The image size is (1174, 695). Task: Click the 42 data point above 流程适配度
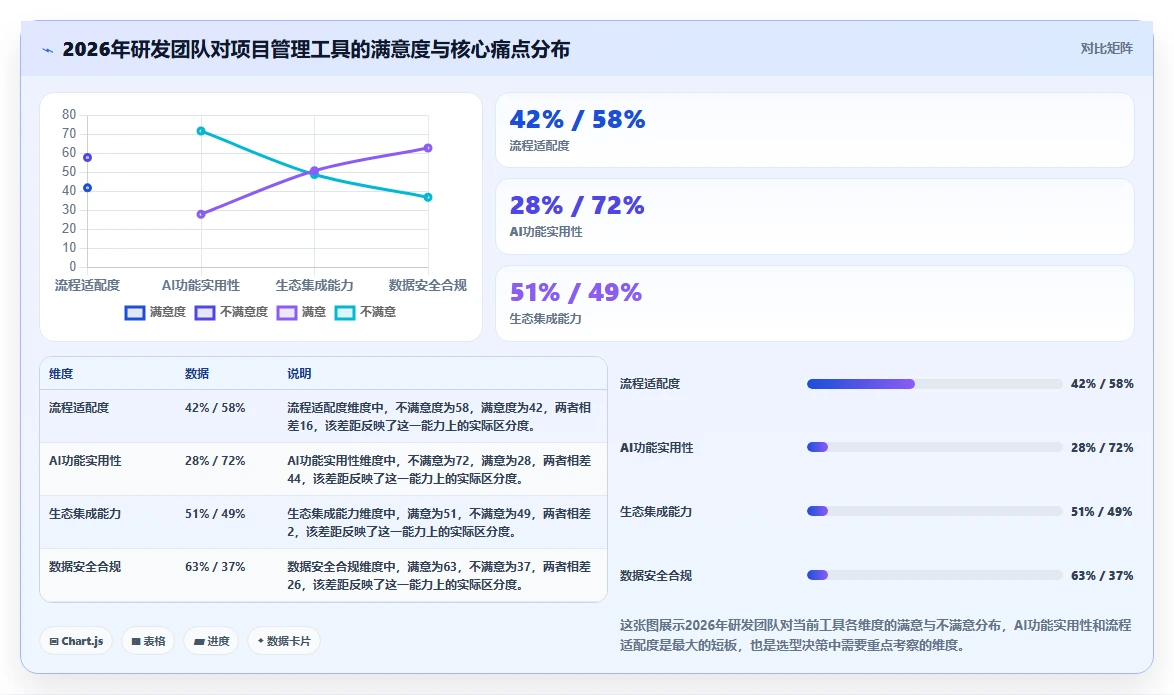[x=88, y=188]
